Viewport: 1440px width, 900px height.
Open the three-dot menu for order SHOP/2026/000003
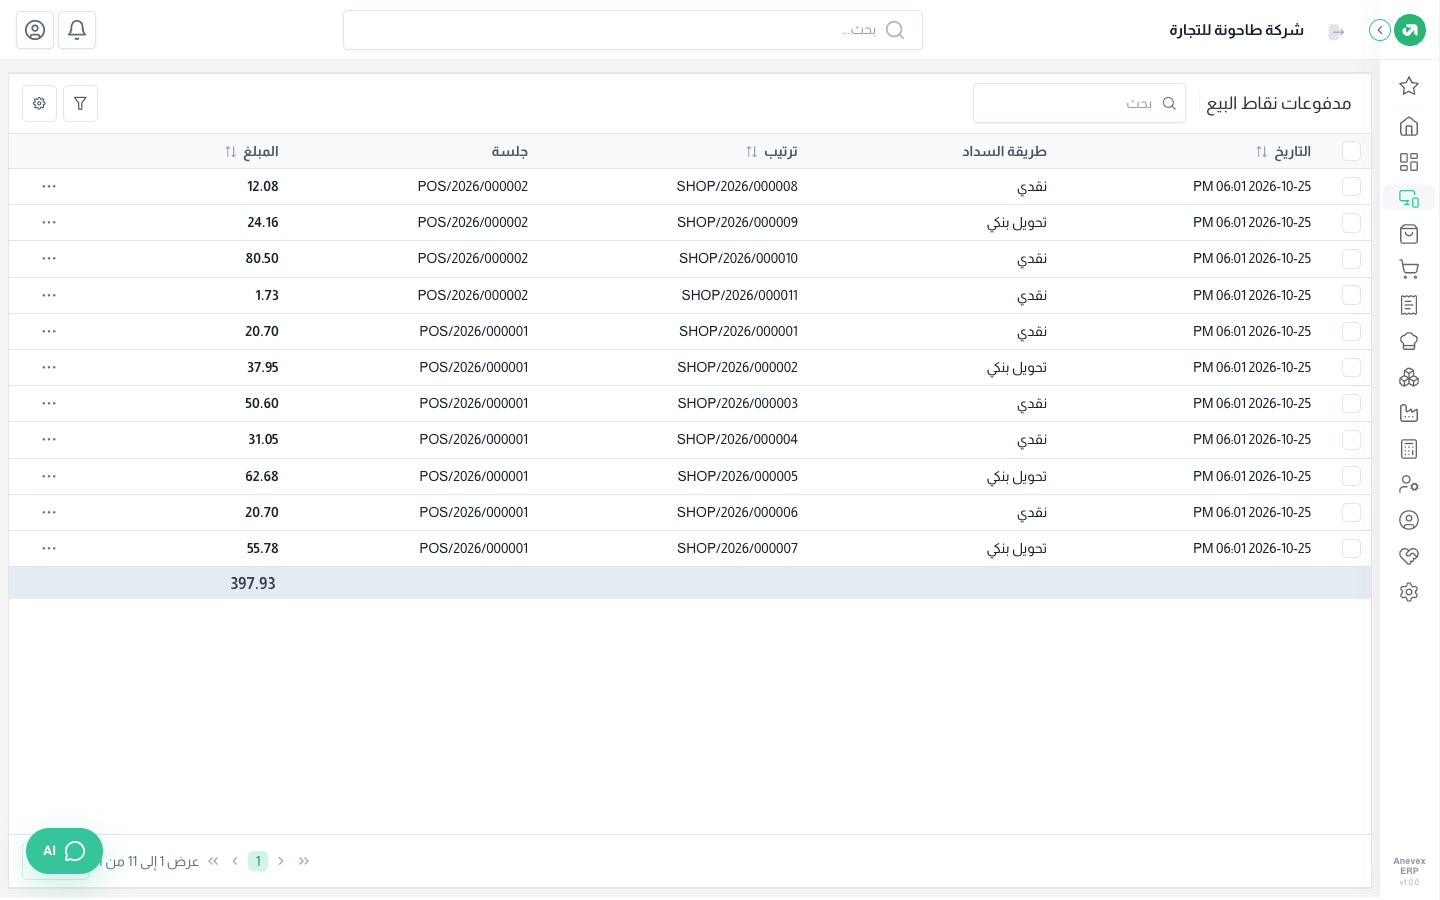[x=49, y=403]
